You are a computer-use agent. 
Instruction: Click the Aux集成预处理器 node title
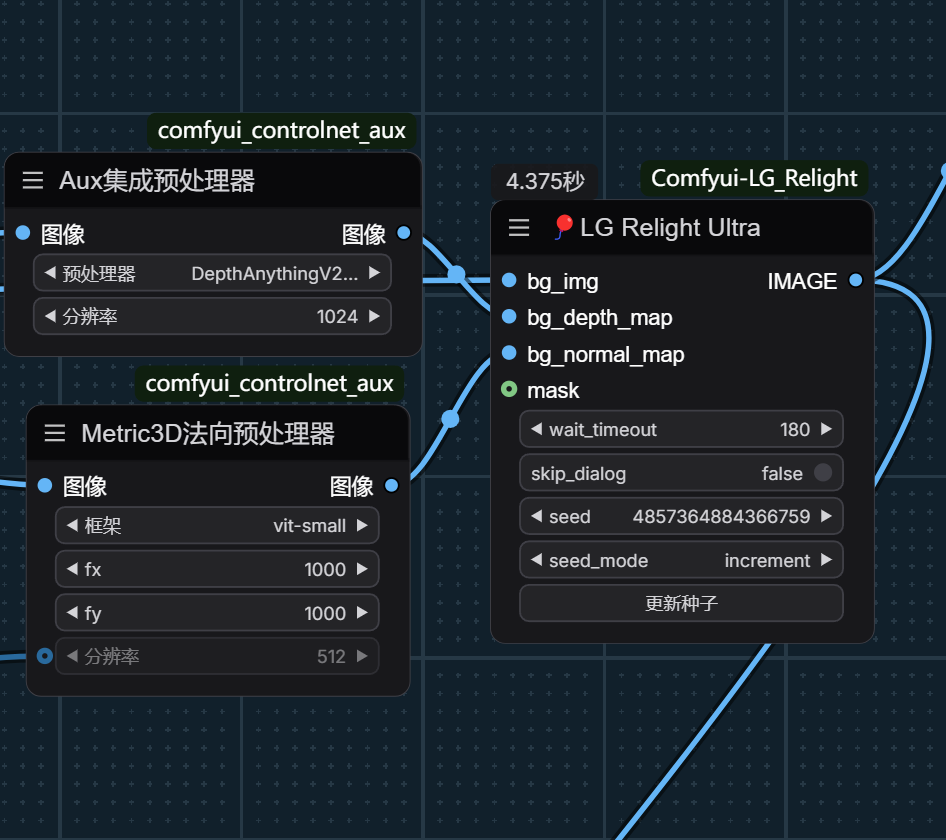pos(157,180)
